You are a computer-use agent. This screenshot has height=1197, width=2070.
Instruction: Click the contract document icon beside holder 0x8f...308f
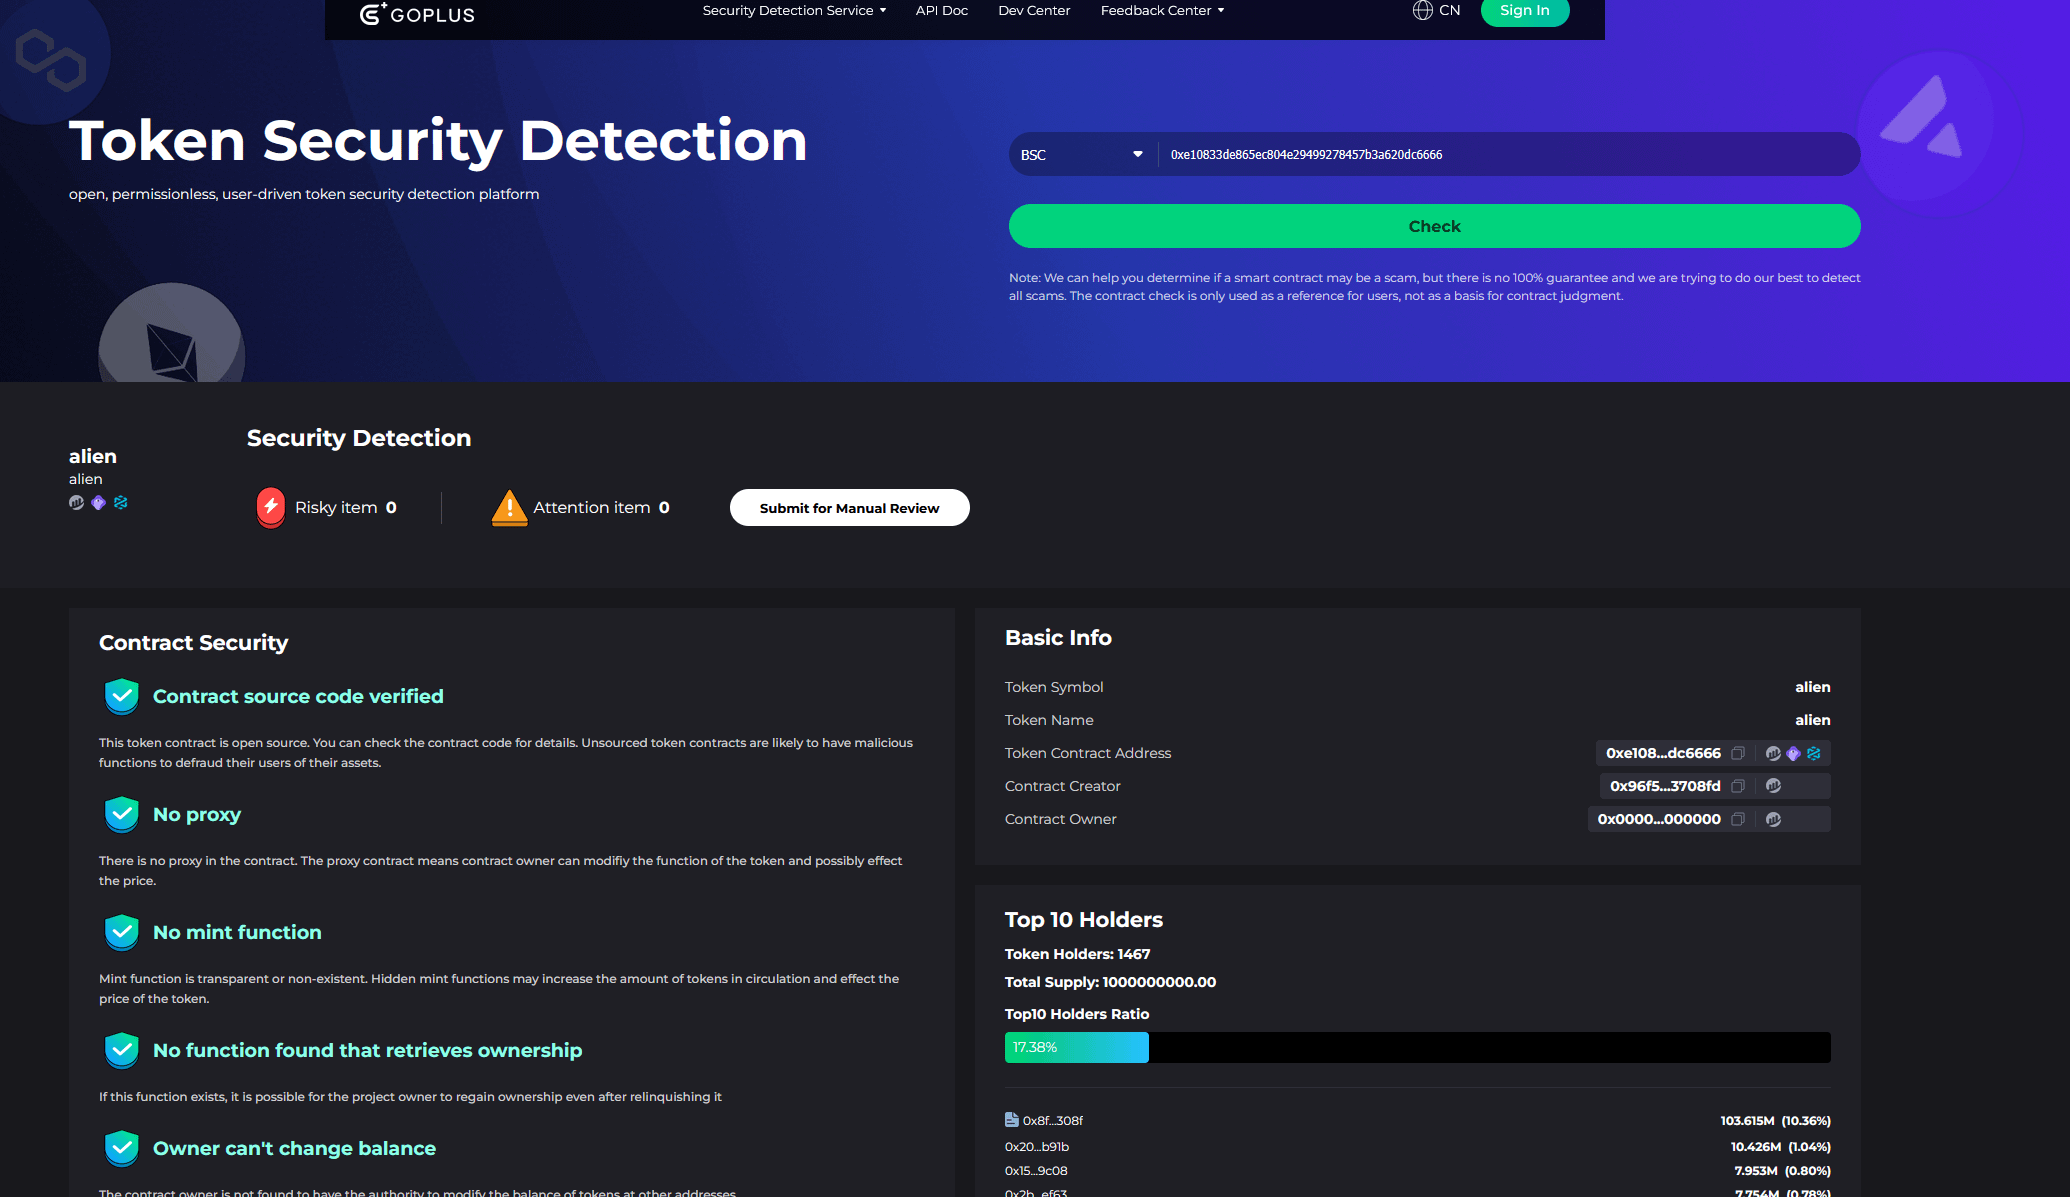[x=1012, y=1120]
